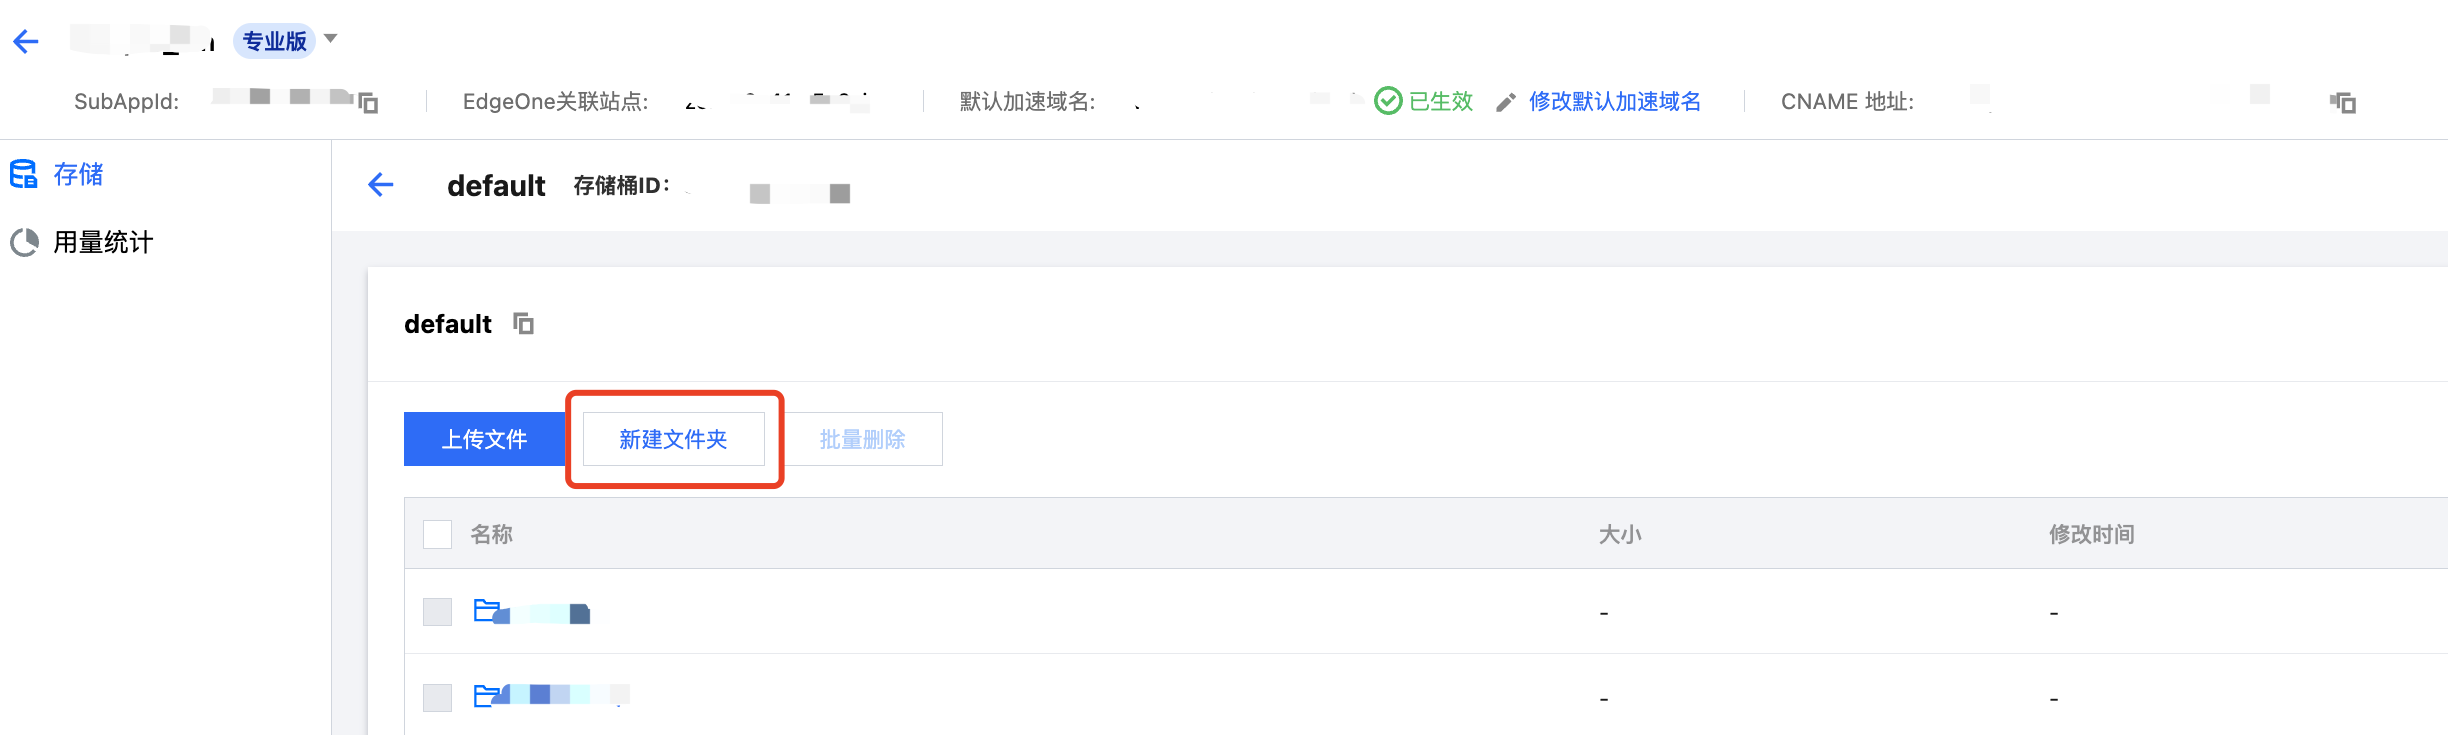Open the 用量统计 sidebar menu item
This screenshot has height=735, width=2448.
[x=102, y=242]
